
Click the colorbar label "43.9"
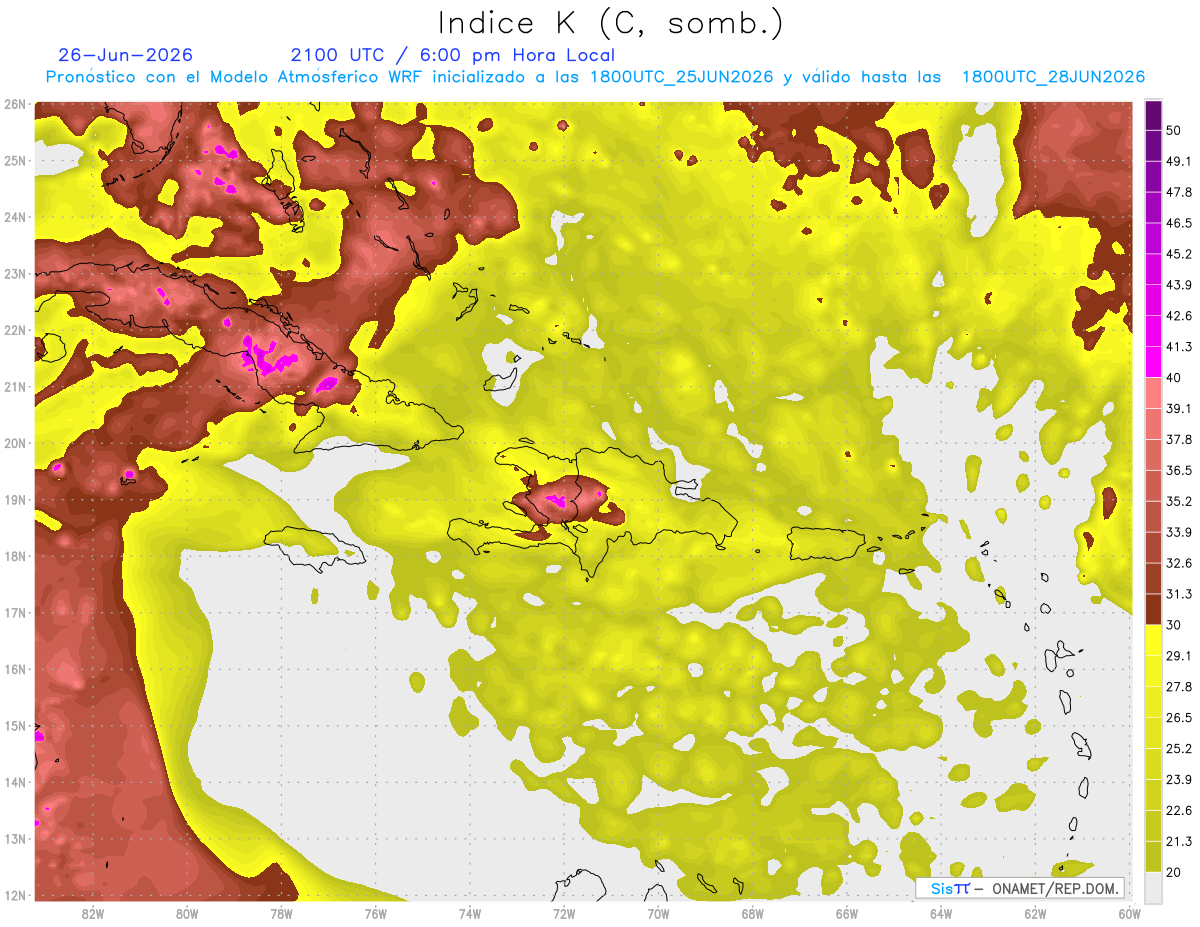(x=1179, y=285)
